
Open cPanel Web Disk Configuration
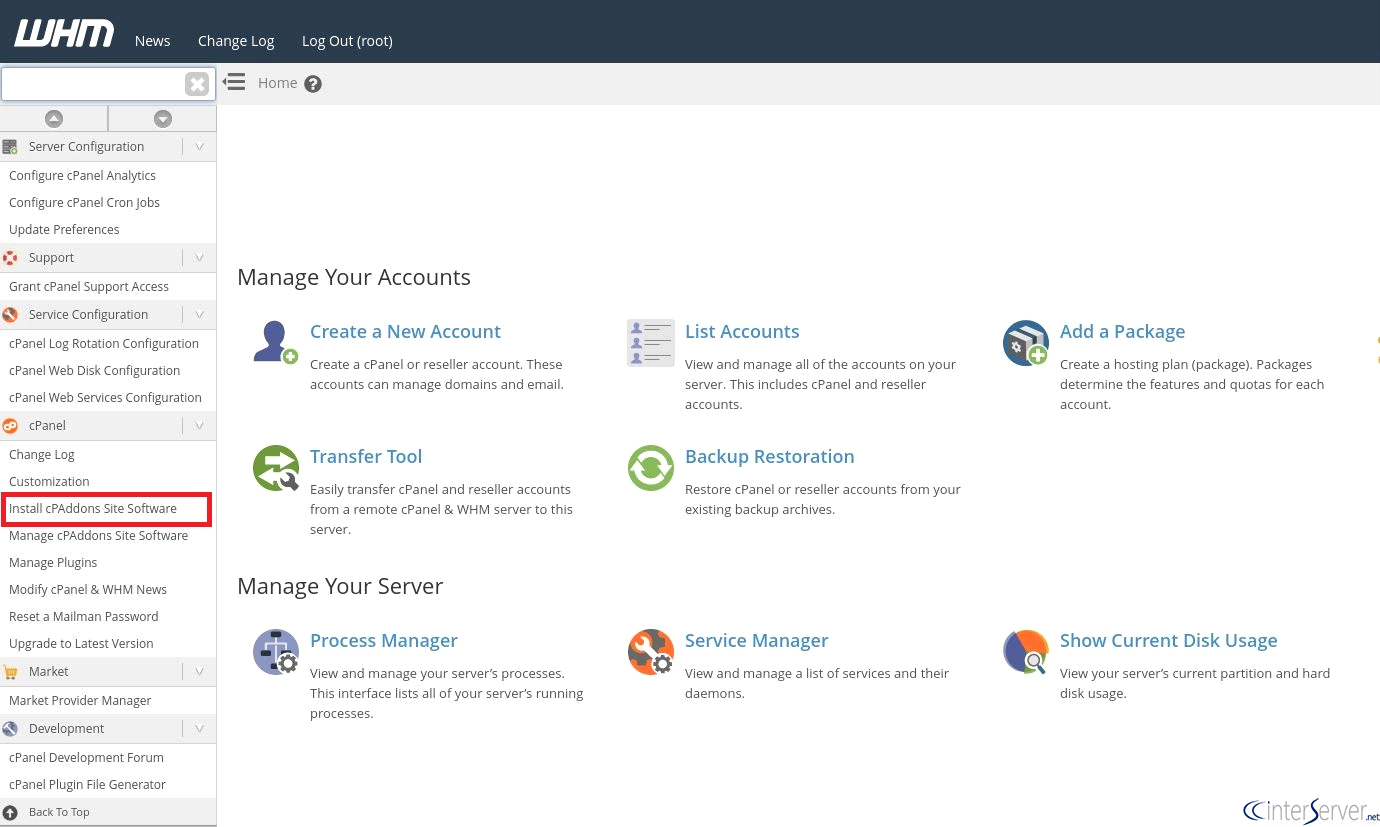click(x=94, y=371)
